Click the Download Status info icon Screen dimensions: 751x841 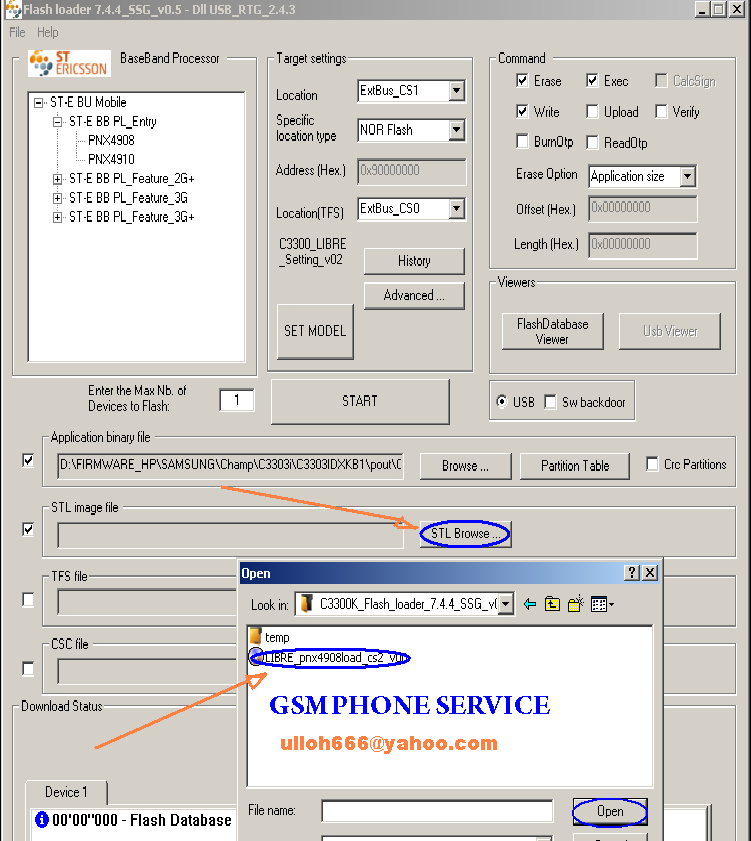[41, 820]
